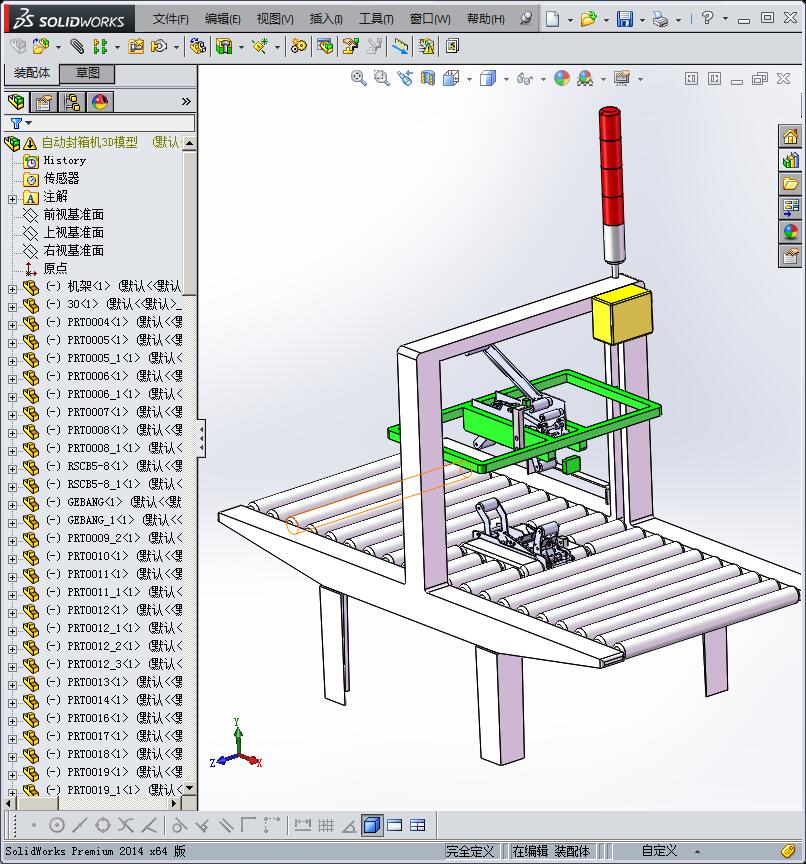Viewport: 806px width, 864px height.
Task: Open the 帮助(H) menu
Action: coord(485,19)
